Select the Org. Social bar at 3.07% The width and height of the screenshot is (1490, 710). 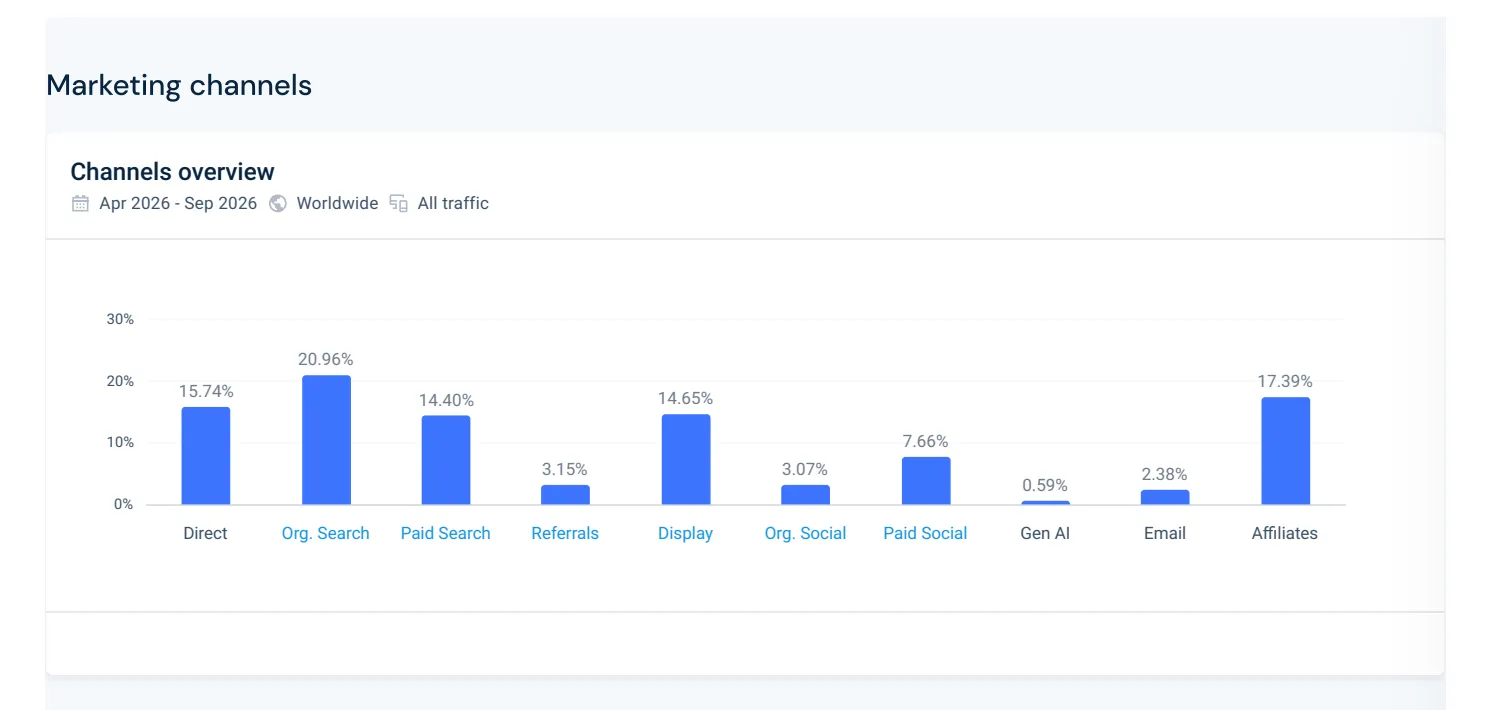[x=806, y=495]
